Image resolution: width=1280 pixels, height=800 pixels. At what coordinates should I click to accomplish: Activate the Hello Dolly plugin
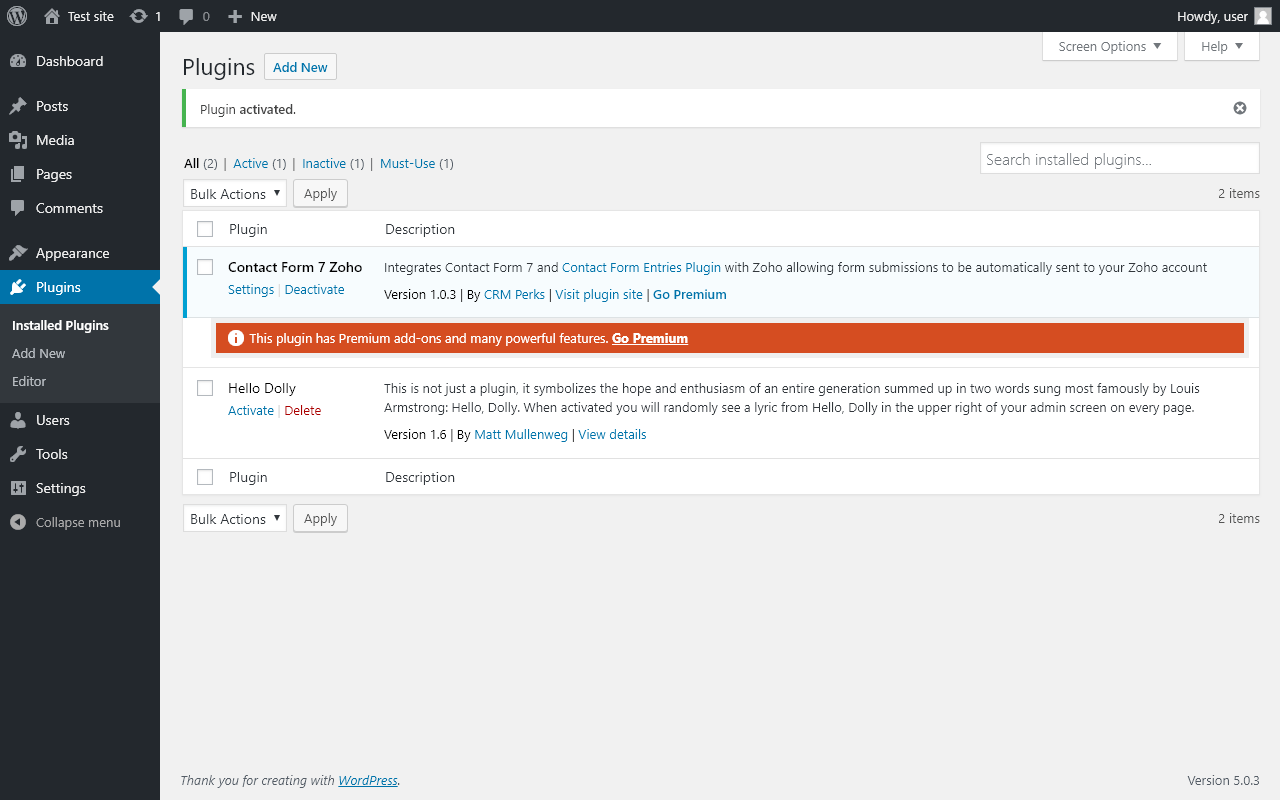(251, 410)
